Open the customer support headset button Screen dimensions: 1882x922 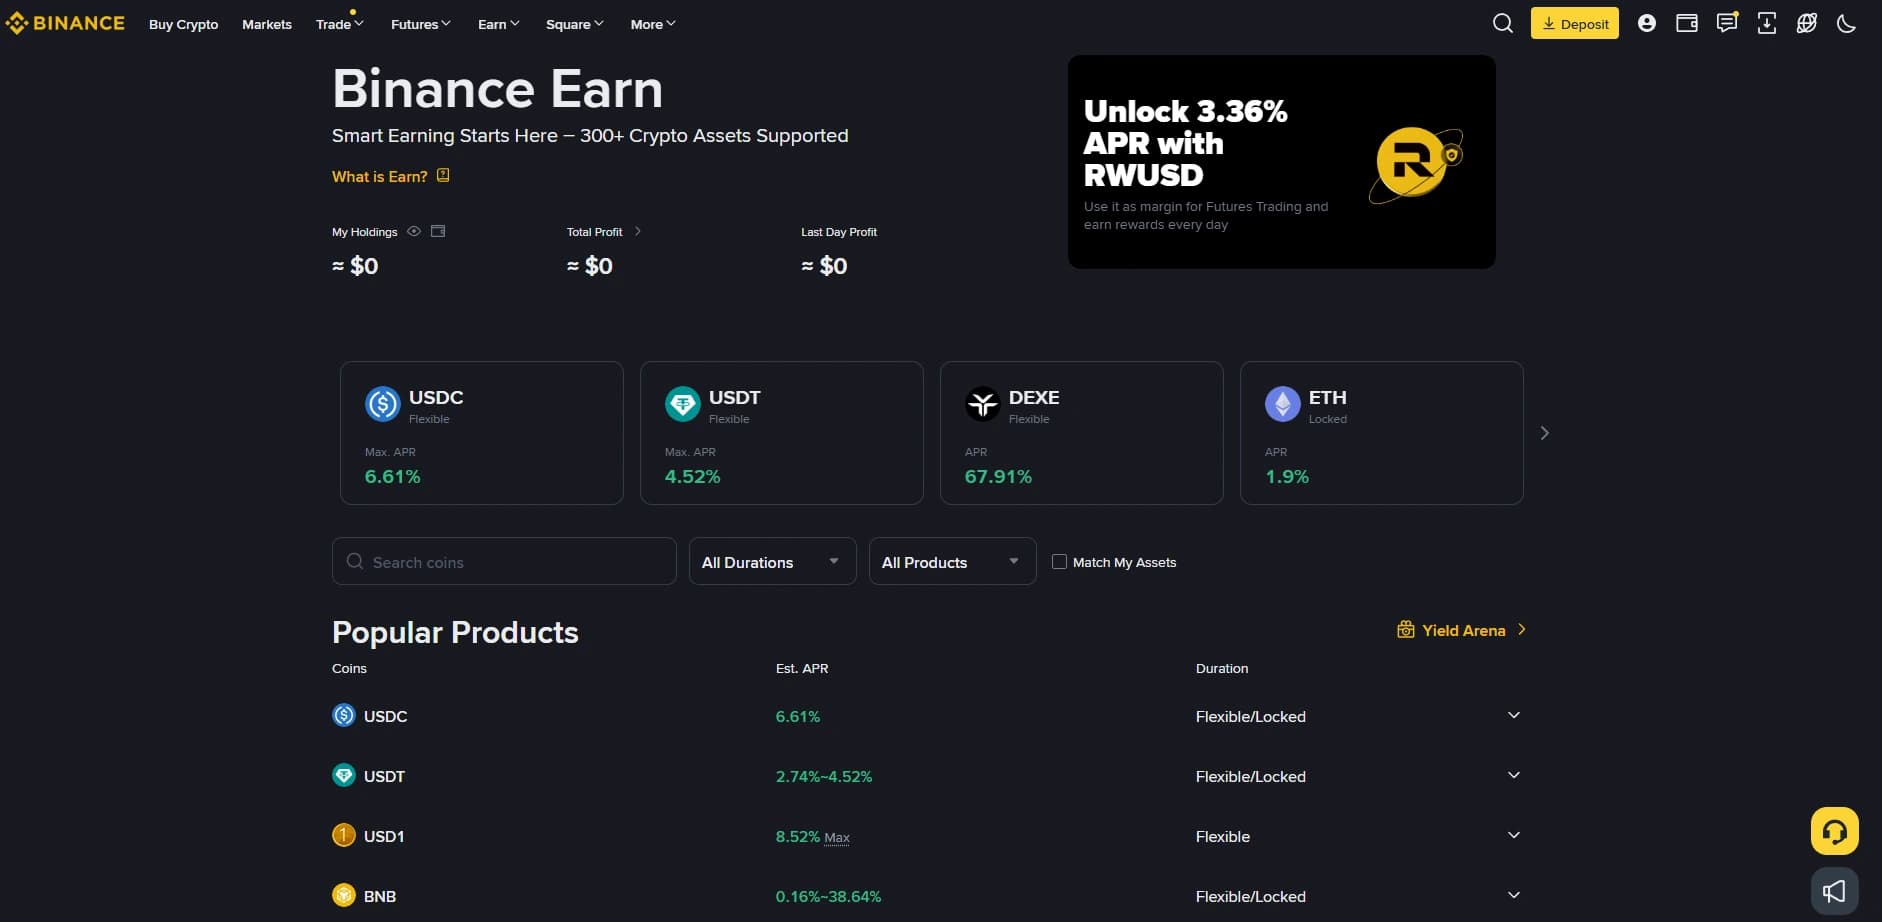[1834, 831]
